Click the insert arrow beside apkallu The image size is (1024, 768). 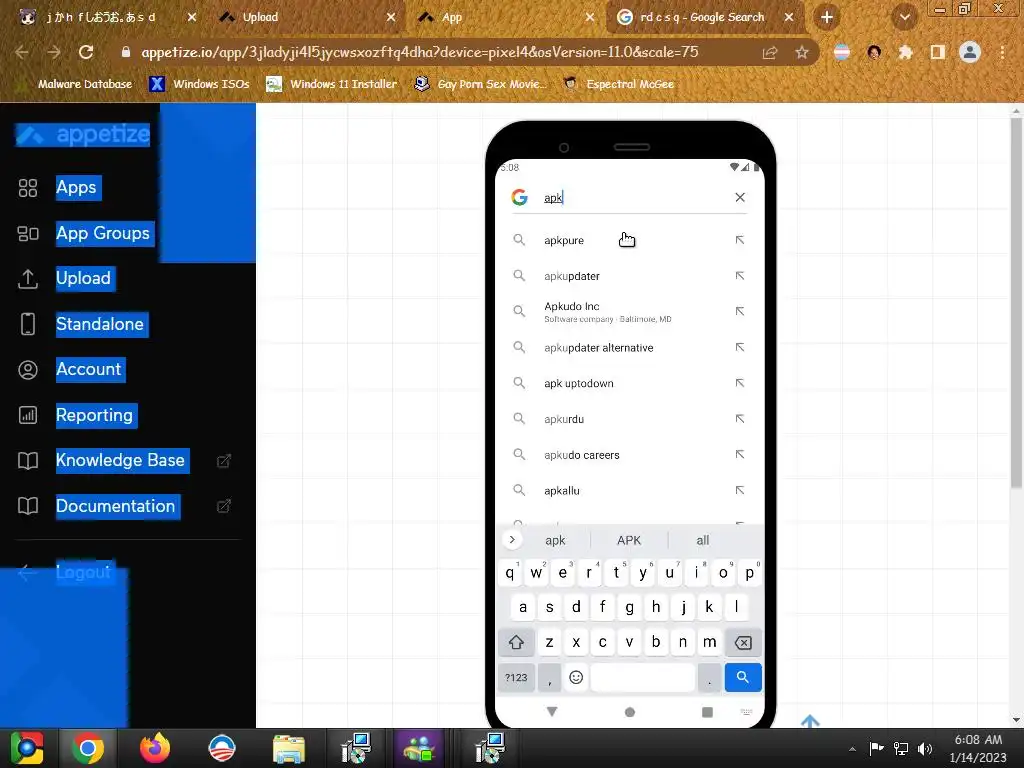click(x=740, y=490)
